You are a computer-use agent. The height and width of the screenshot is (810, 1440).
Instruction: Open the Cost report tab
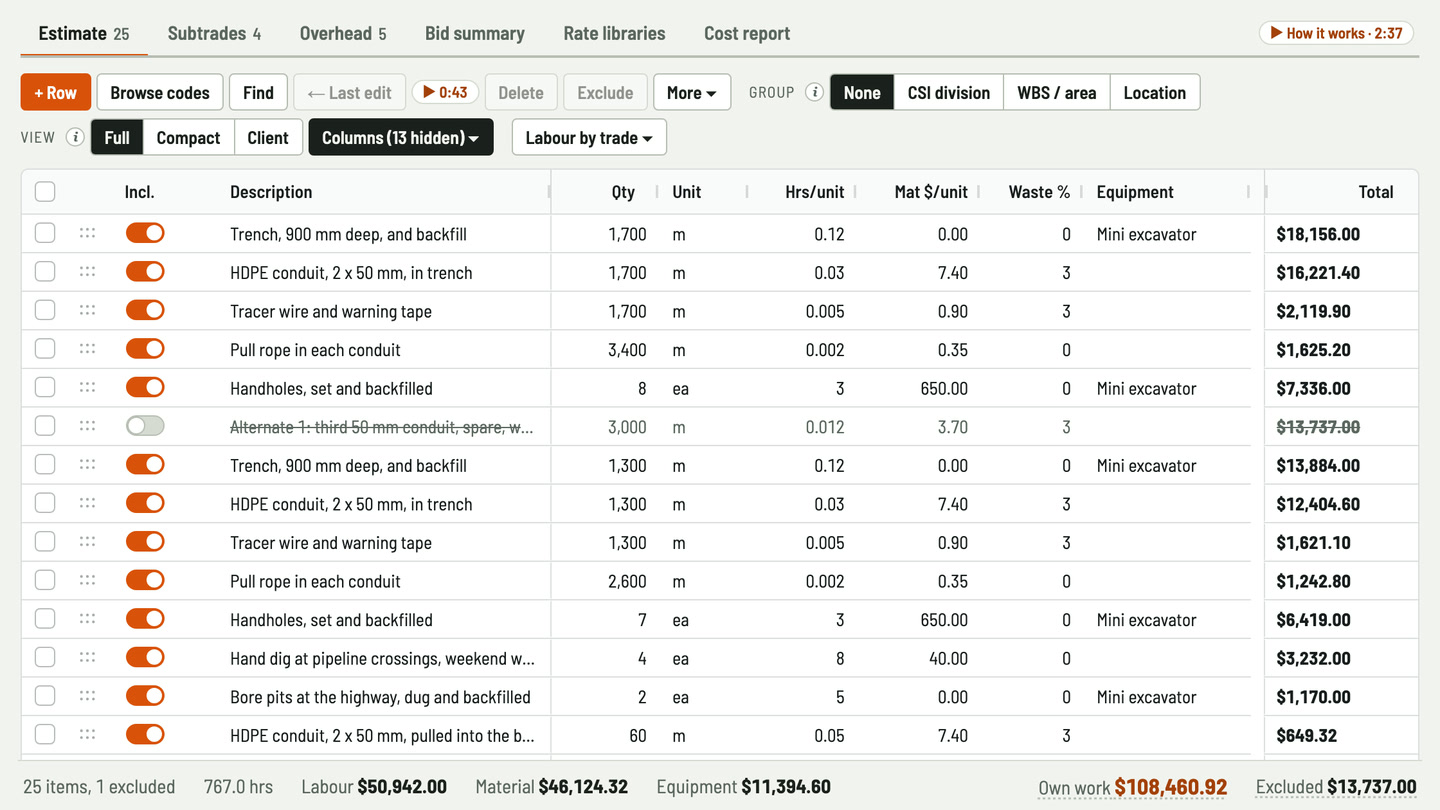(x=747, y=33)
